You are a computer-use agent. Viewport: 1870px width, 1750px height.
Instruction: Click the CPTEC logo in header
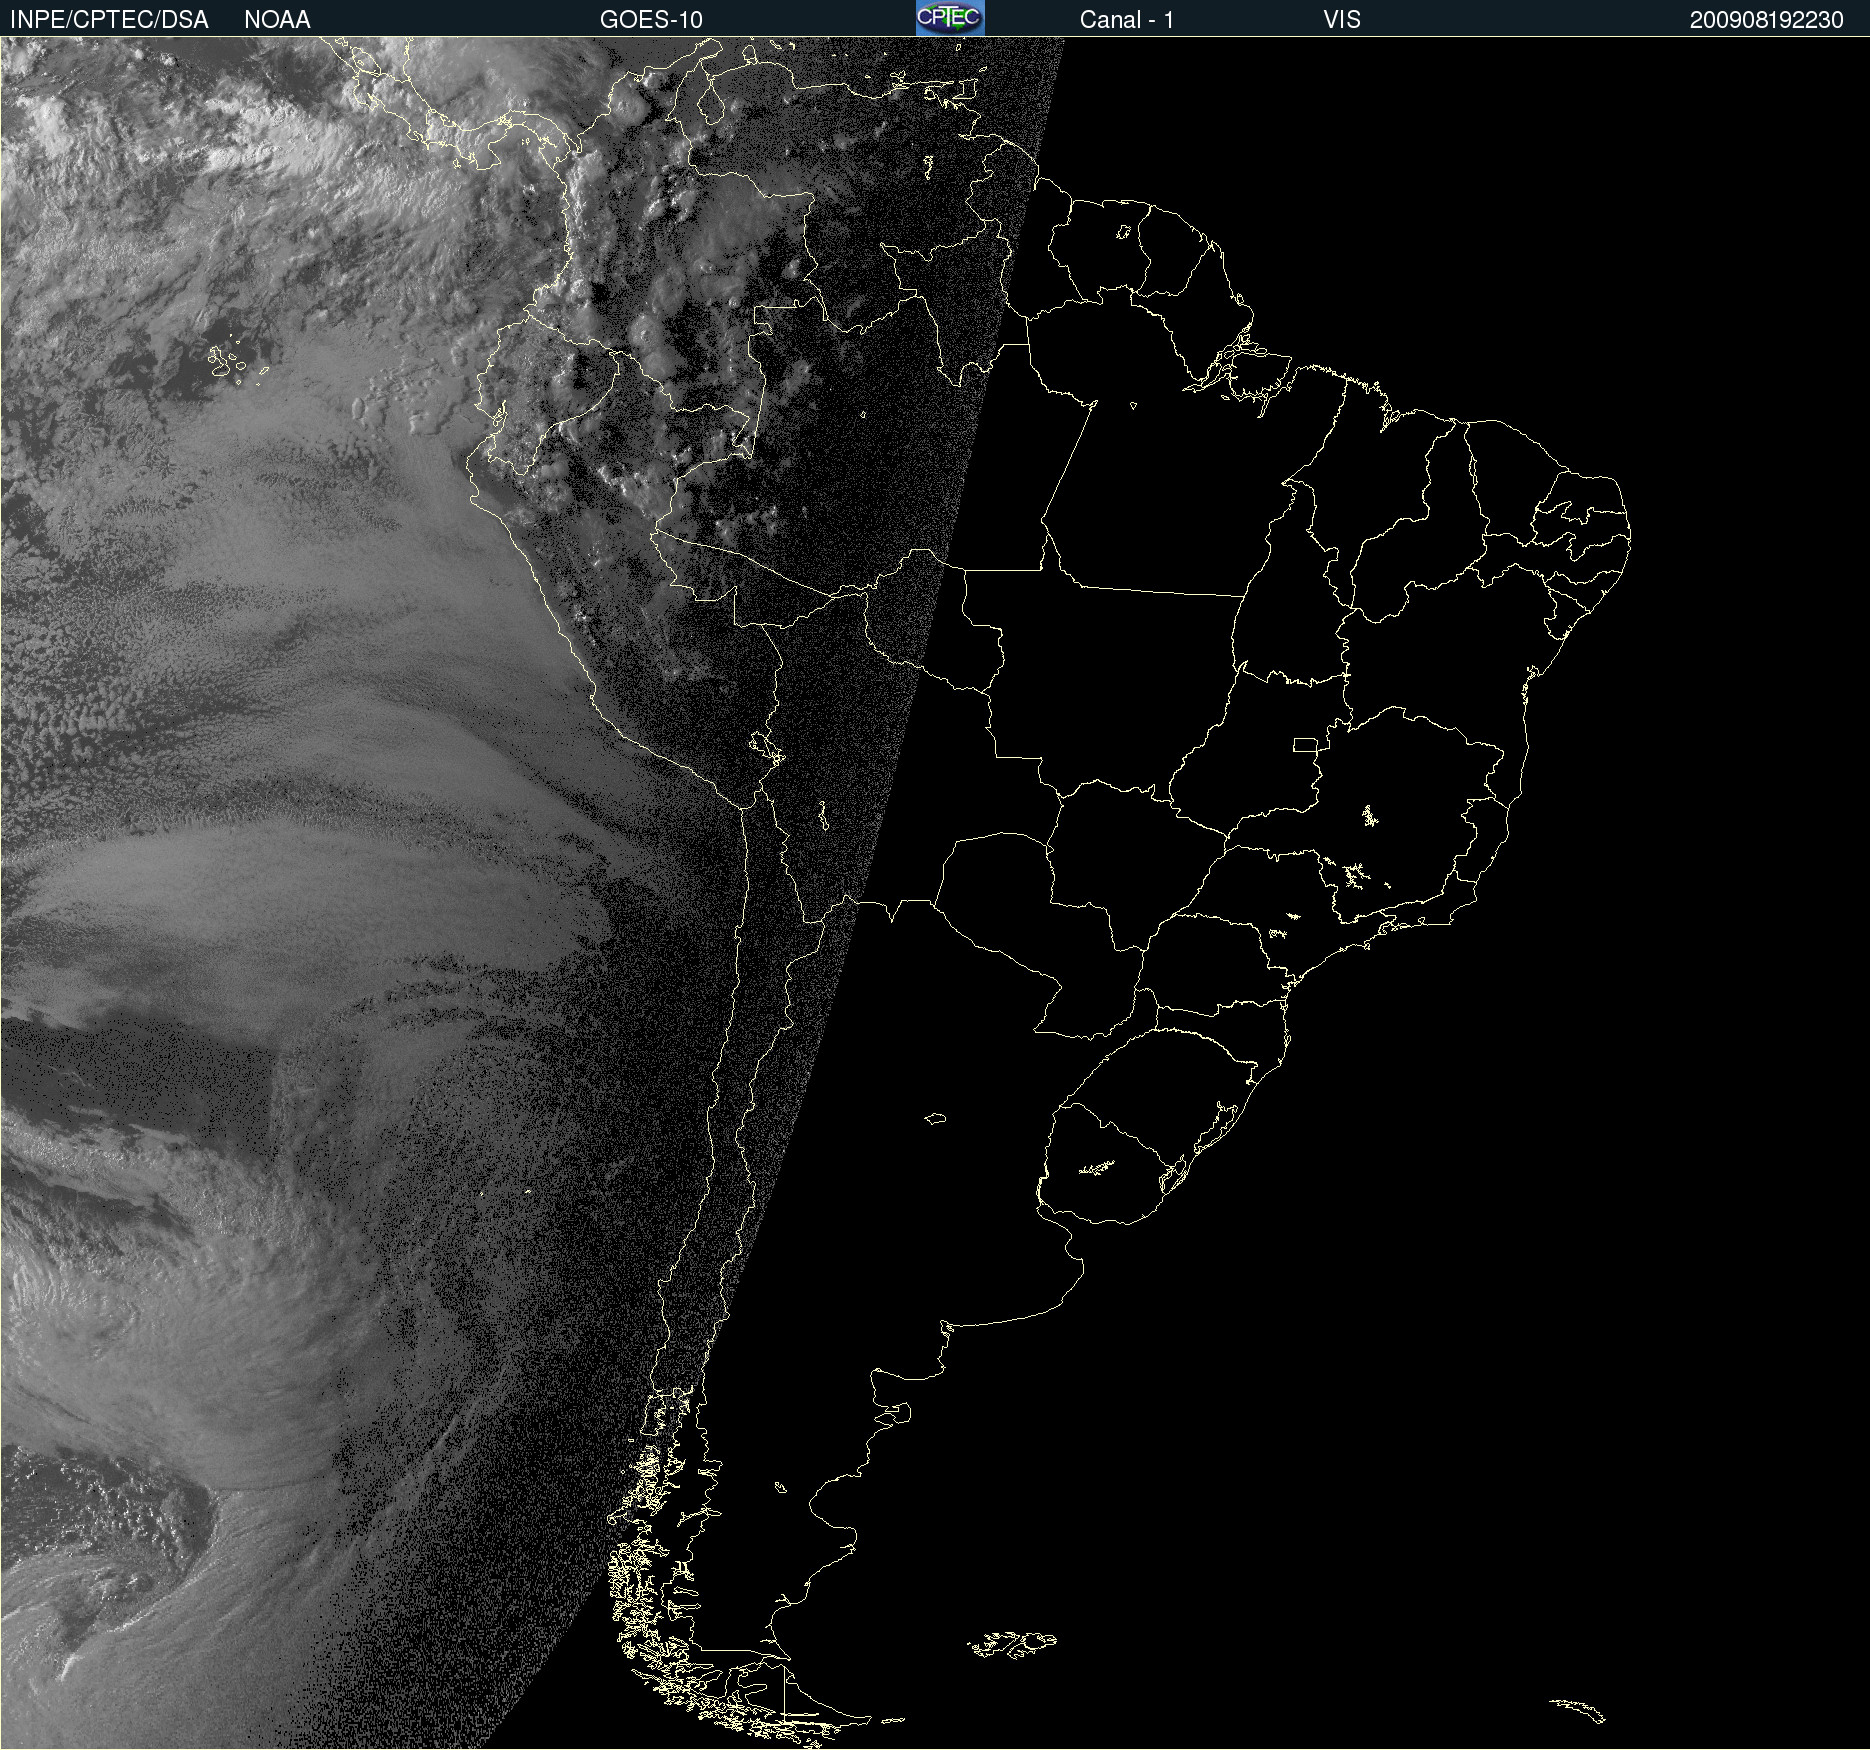[x=950, y=18]
